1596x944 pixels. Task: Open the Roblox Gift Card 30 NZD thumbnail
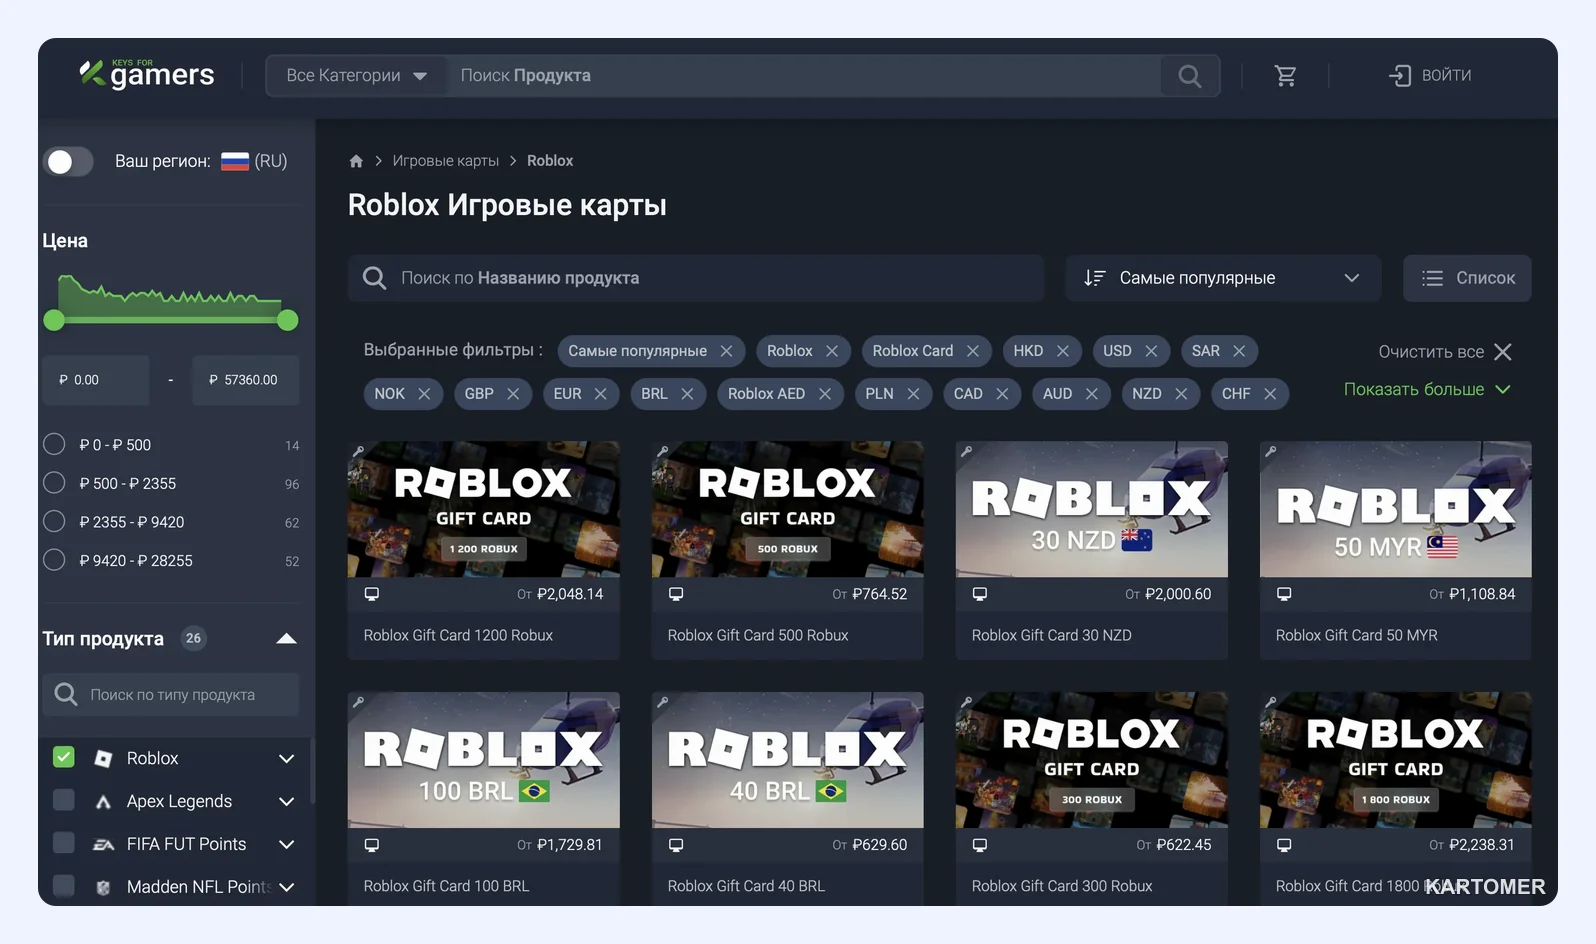tap(1092, 510)
